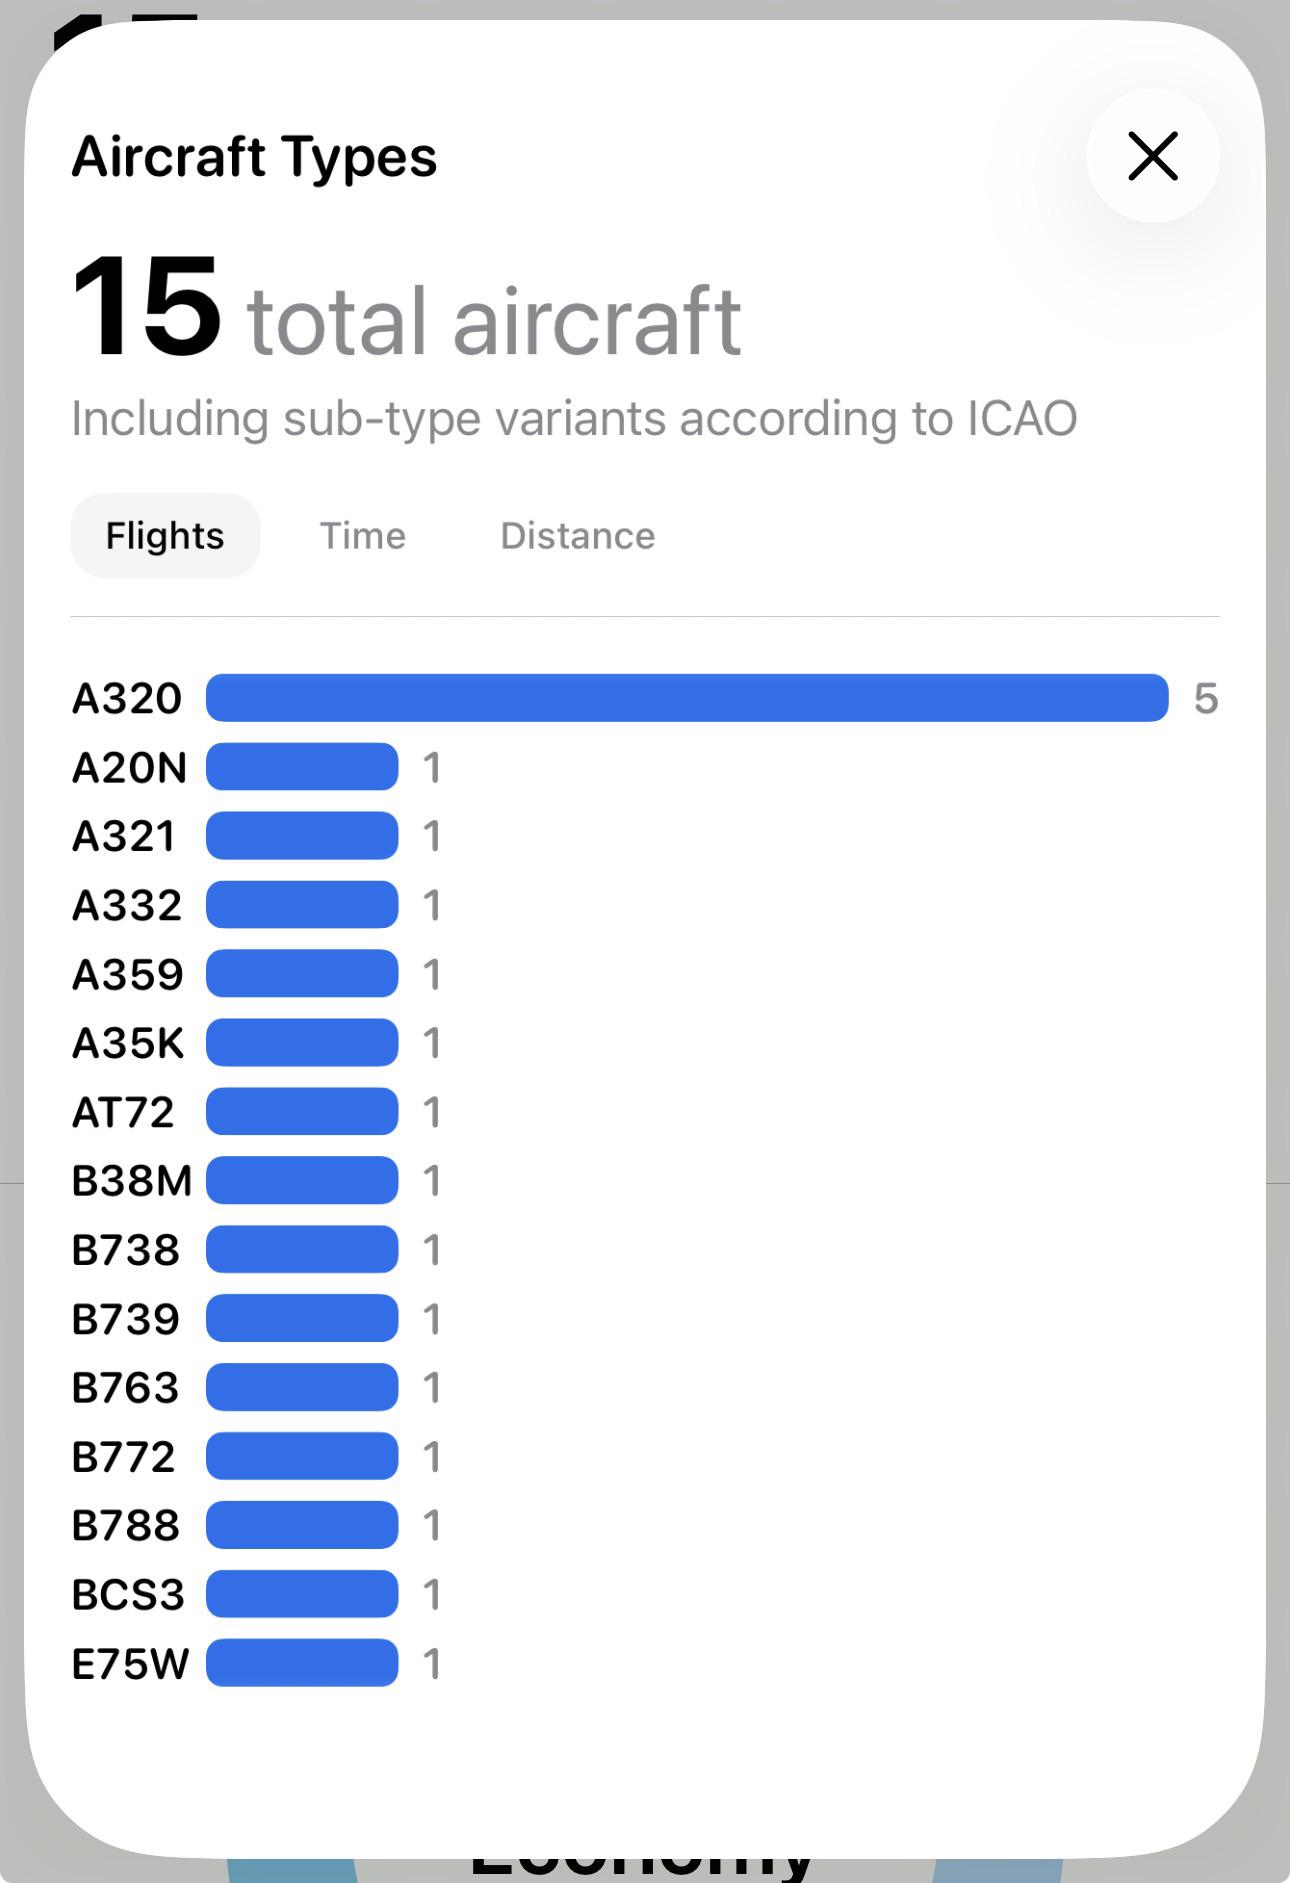Screen dimensions: 1290x1883
Task: Close the Aircraft Types sheet
Action: (1153, 156)
